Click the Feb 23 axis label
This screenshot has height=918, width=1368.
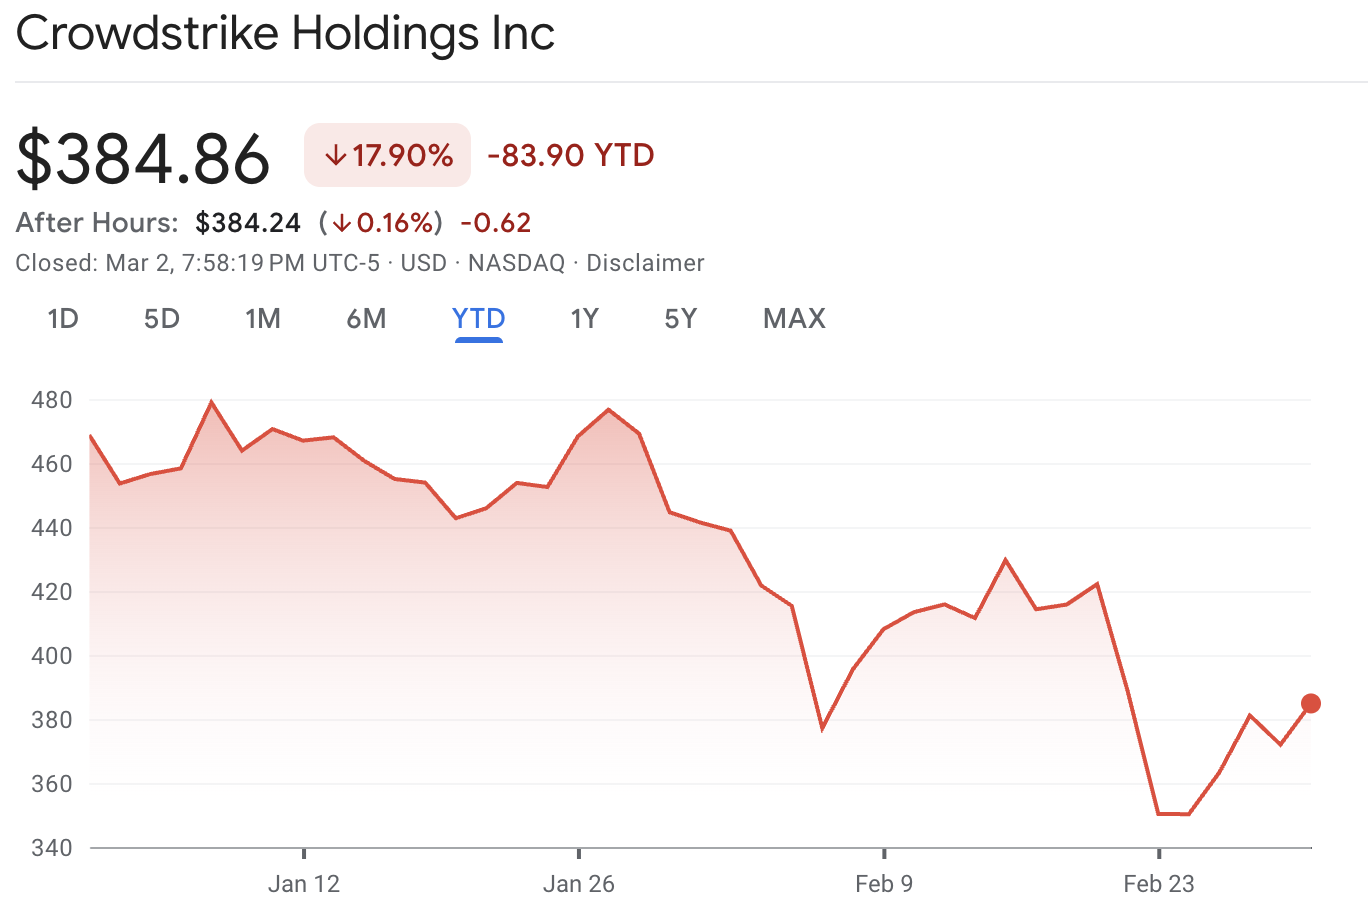(x=1160, y=884)
